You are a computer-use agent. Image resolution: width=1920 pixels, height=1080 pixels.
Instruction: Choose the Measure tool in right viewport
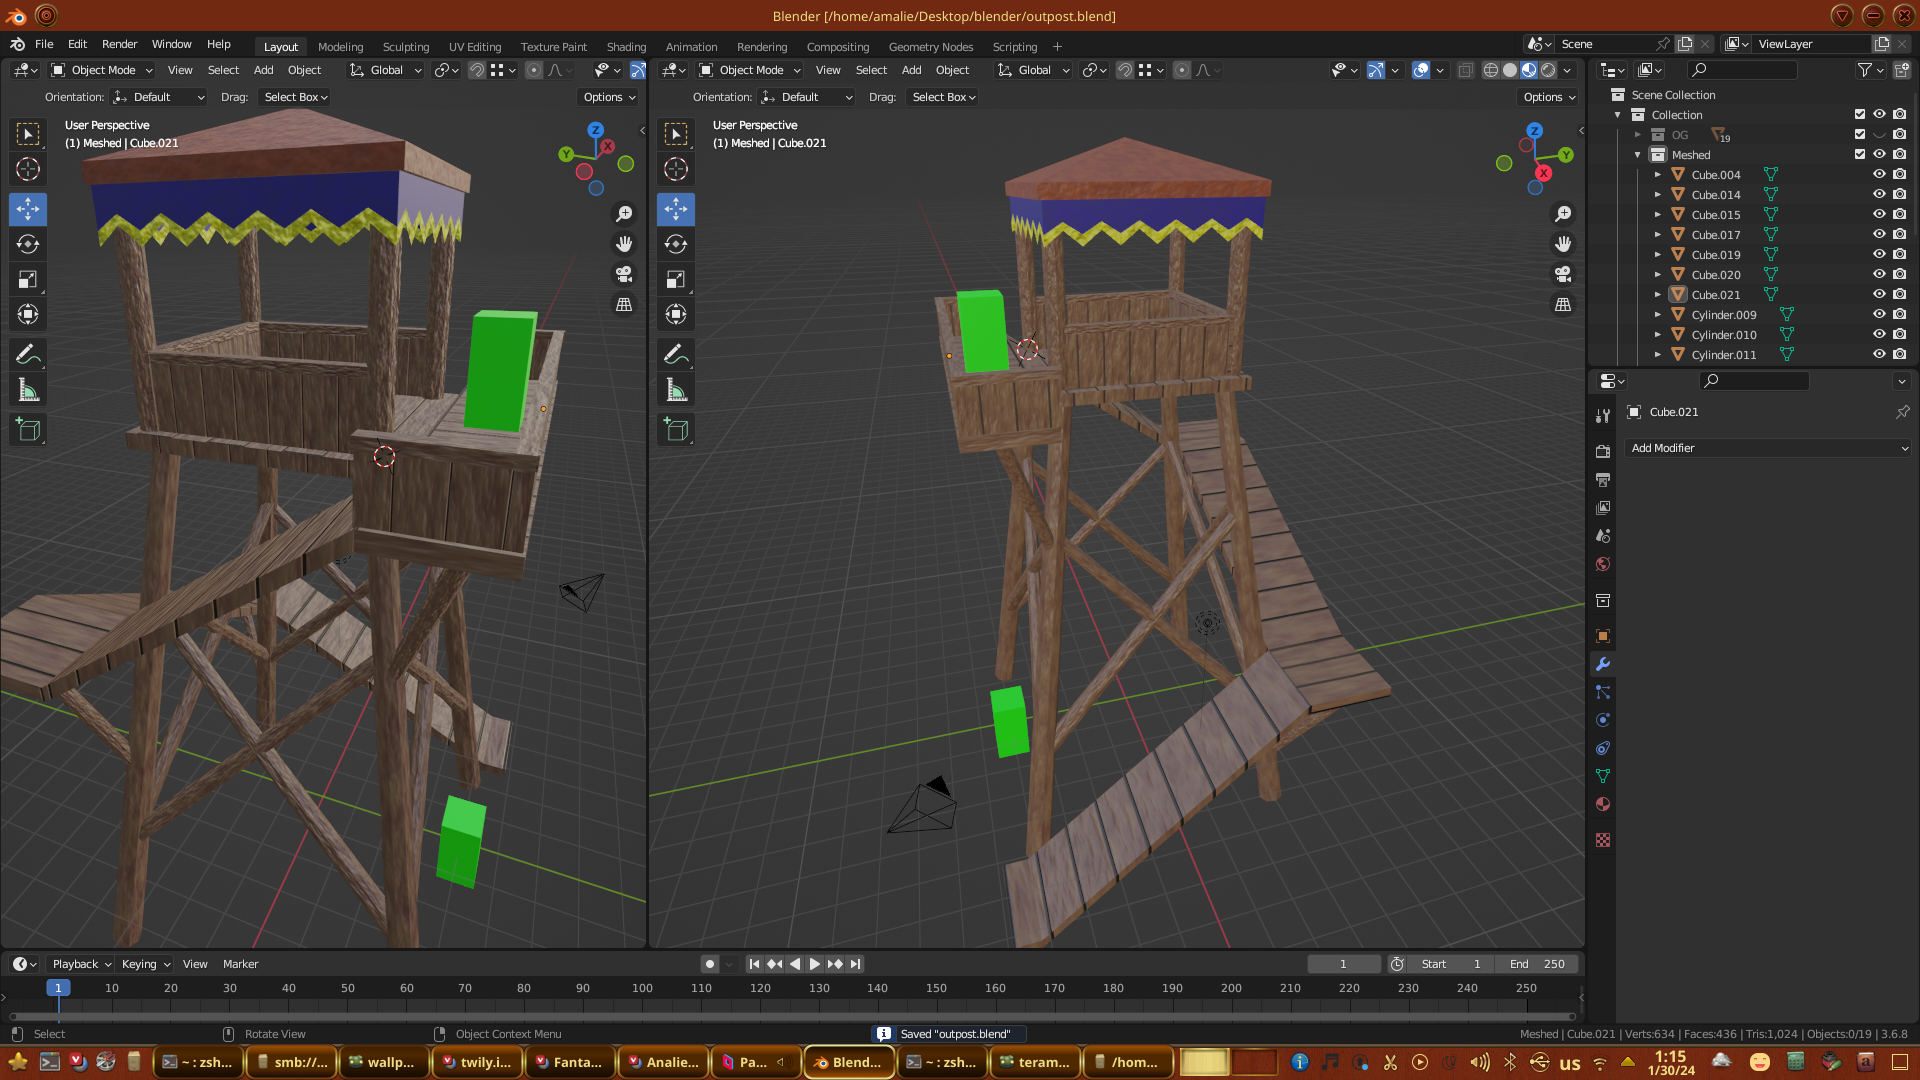point(676,391)
